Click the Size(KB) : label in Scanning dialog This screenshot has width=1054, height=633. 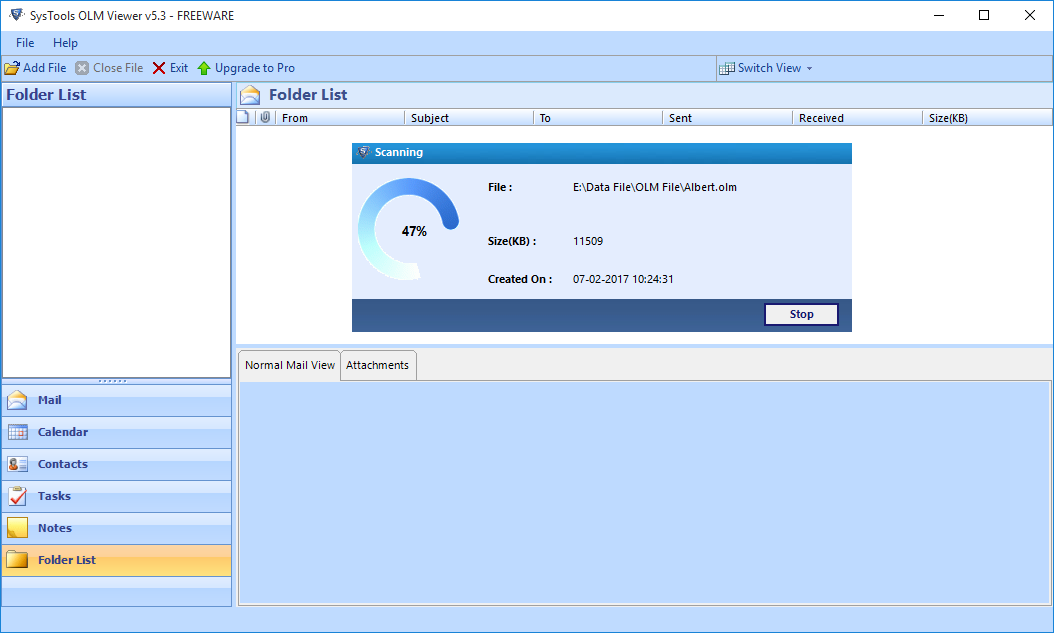coord(512,241)
